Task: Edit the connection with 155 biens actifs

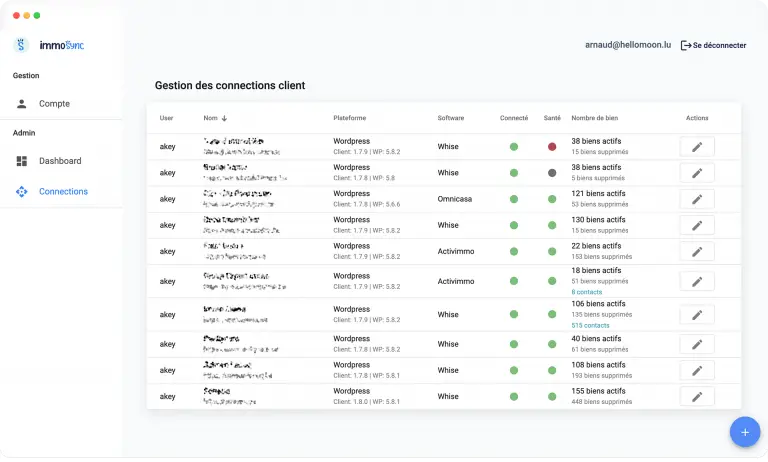Action: point(697,397)
